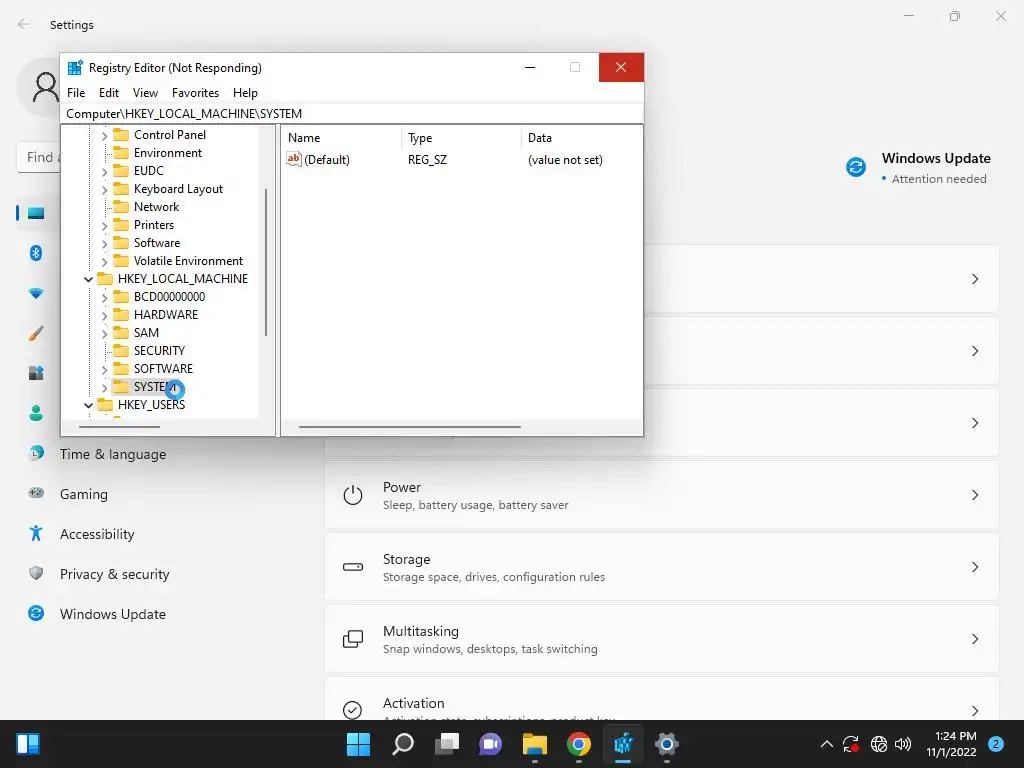Expand the Printers registry key

104,226
